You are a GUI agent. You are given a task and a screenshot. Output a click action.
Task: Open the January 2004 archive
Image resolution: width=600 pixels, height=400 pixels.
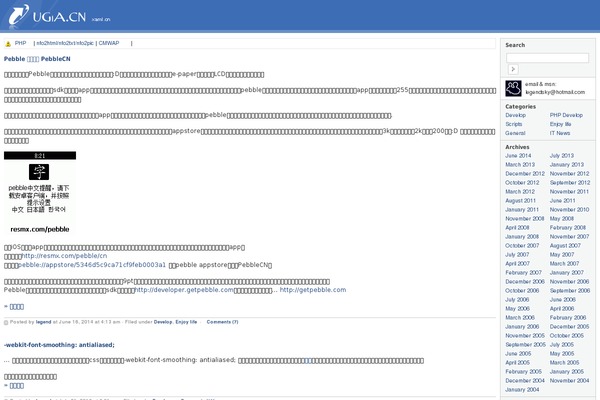click(522, 390)
